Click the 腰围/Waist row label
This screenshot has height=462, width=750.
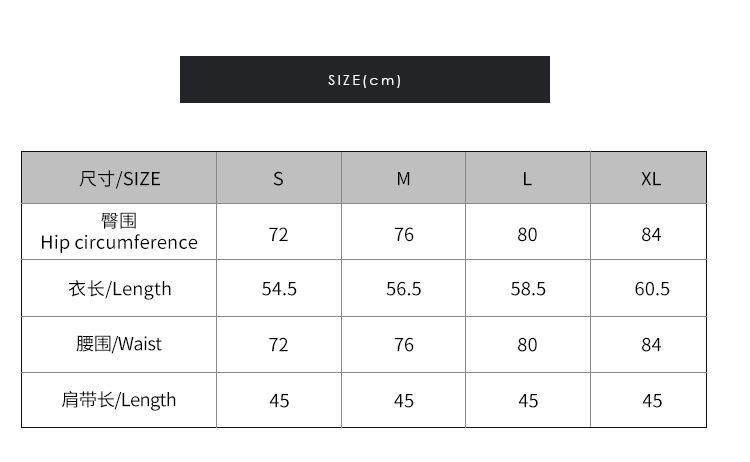(x=119, y=344)
